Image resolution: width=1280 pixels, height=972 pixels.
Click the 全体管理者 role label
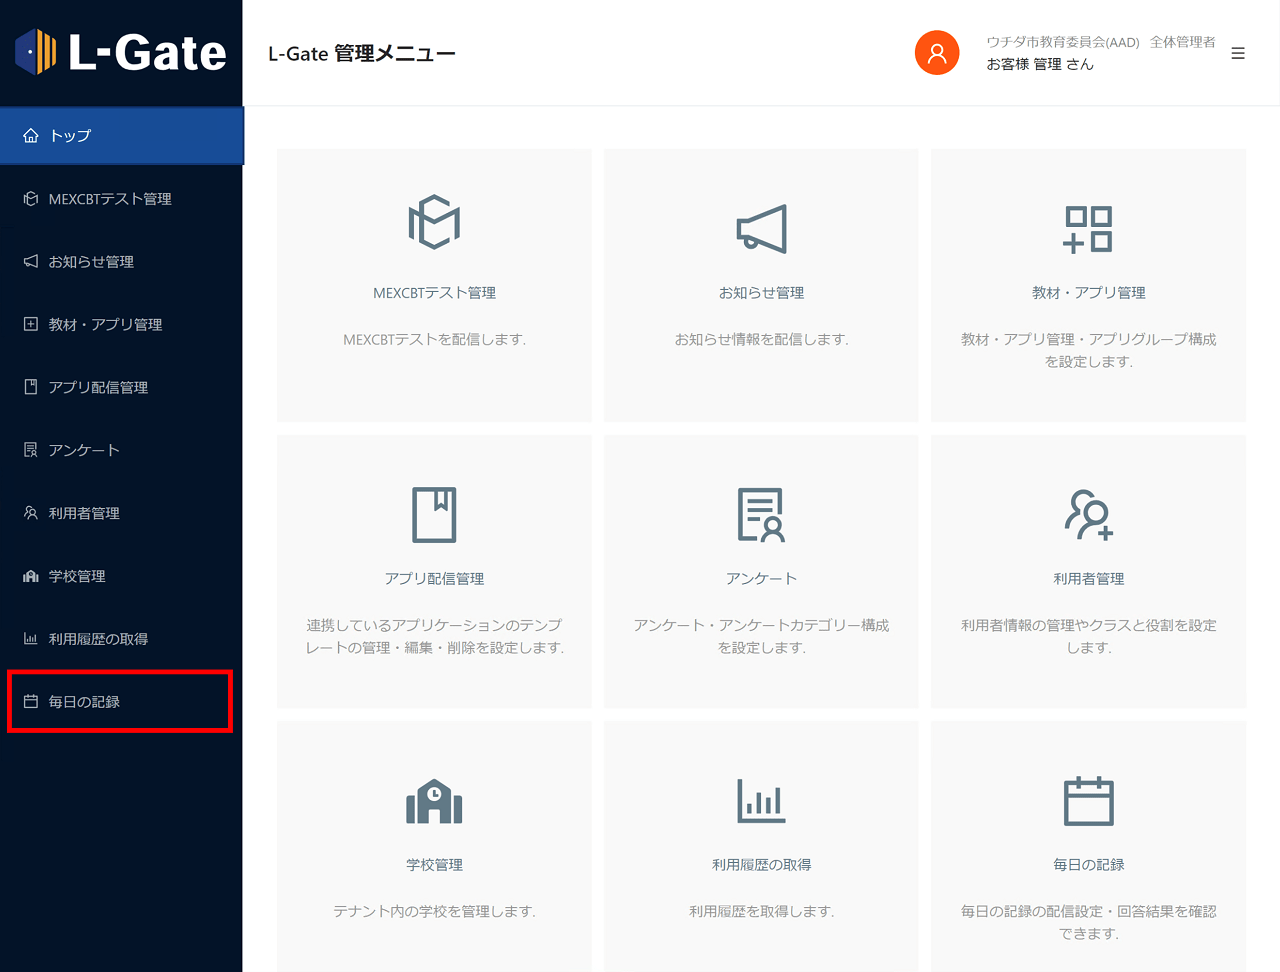1183,42
